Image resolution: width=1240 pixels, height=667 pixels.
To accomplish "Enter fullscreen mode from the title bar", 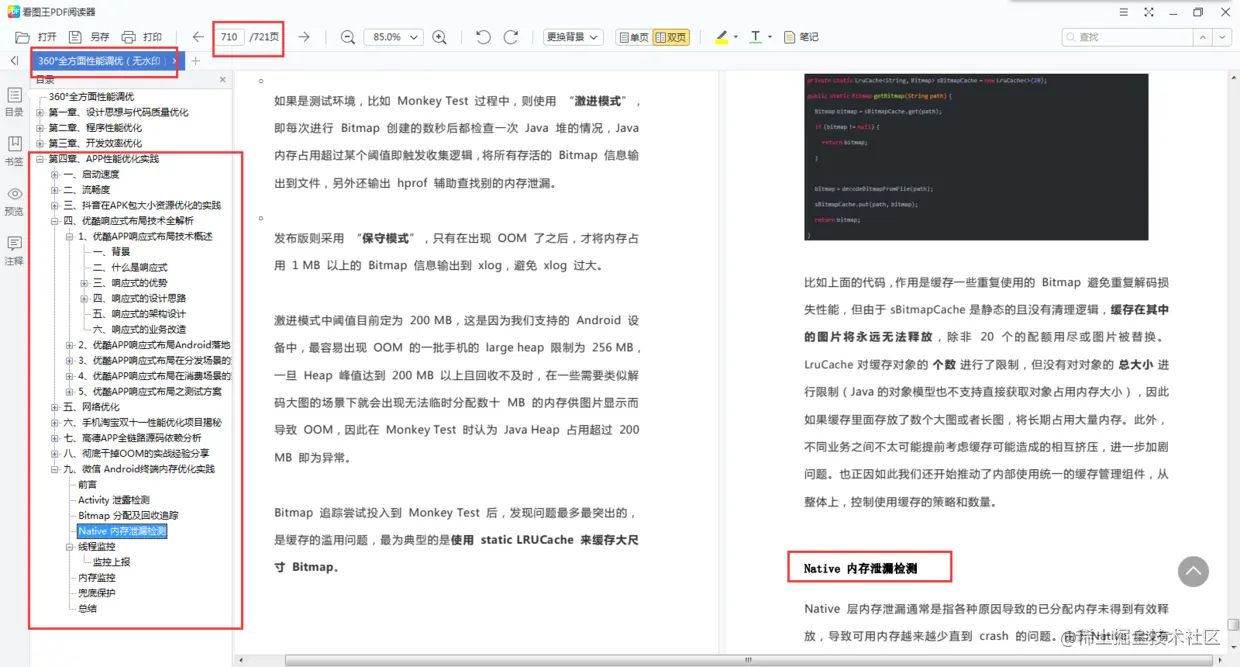I will [1148, 12].
